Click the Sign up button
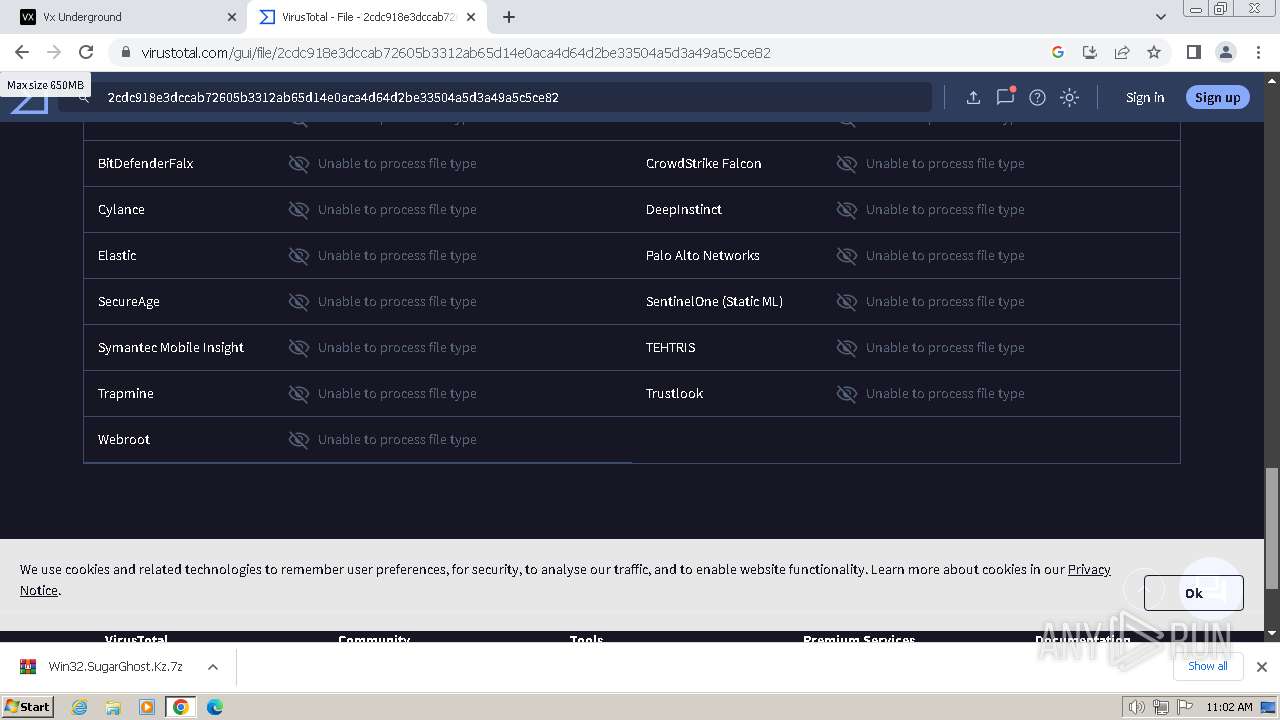This screenshot has height=720, width=1280. pyautogui.click(x=1217, y=97)
